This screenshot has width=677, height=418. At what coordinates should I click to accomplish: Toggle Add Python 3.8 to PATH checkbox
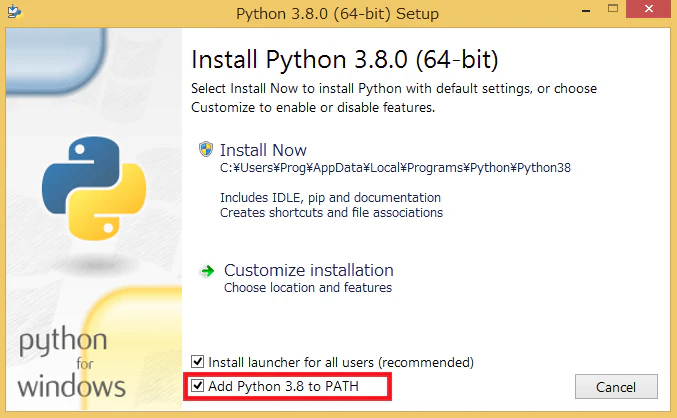click(197, 385)
